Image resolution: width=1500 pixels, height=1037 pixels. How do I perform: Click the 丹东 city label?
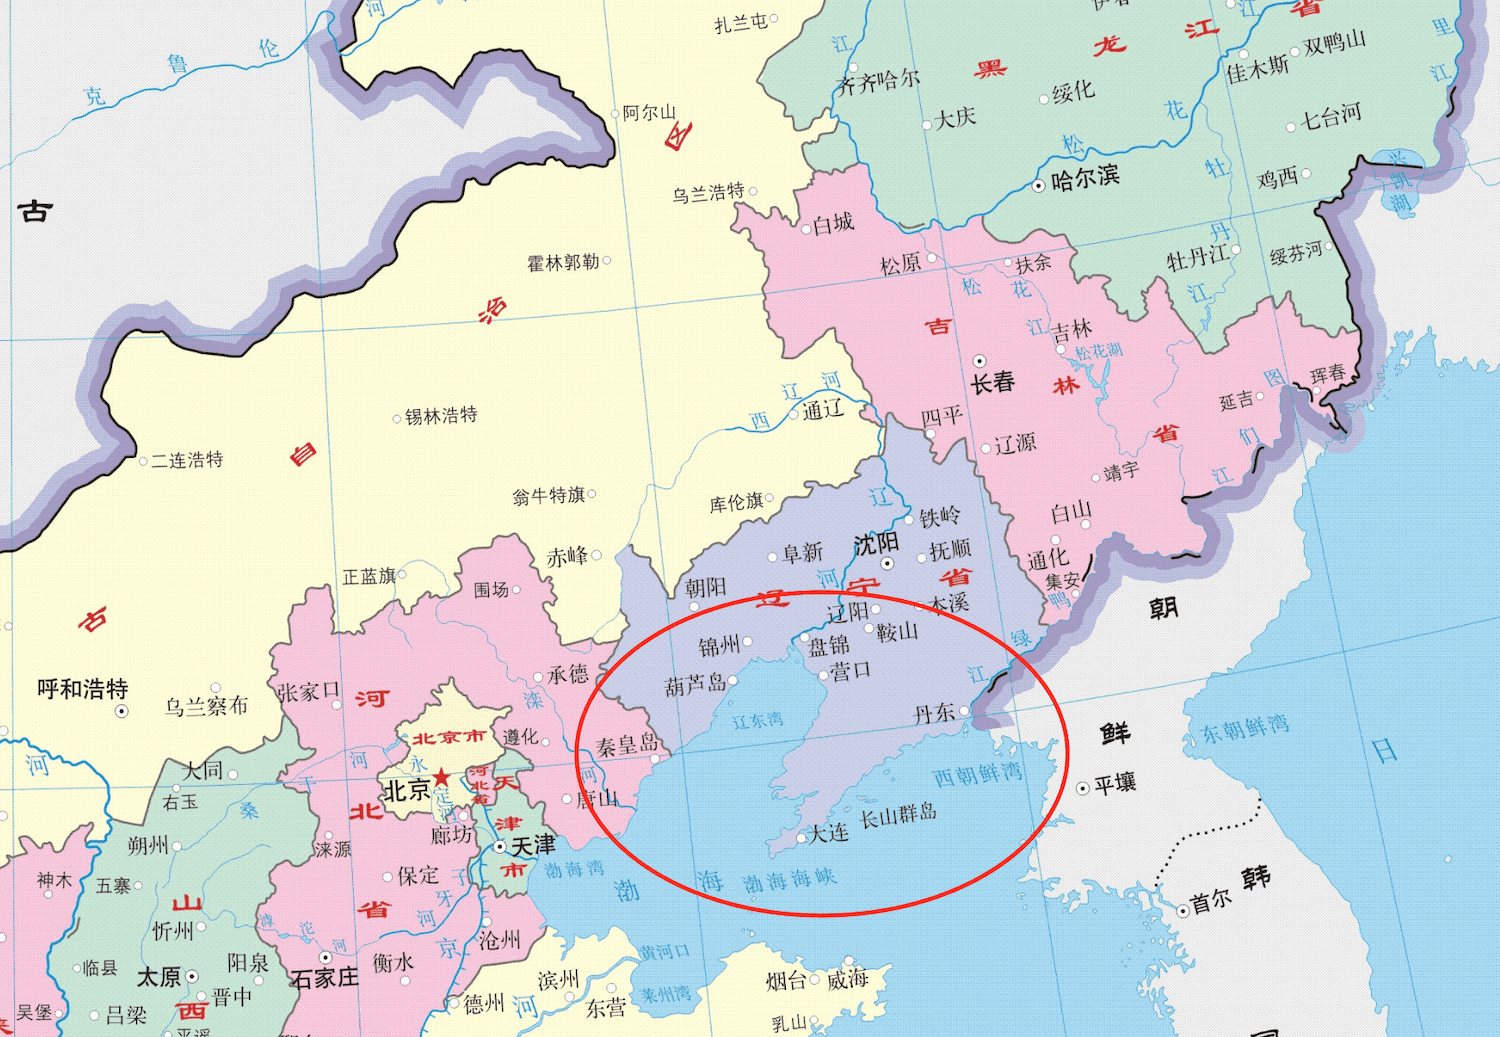tap(935, 714)
